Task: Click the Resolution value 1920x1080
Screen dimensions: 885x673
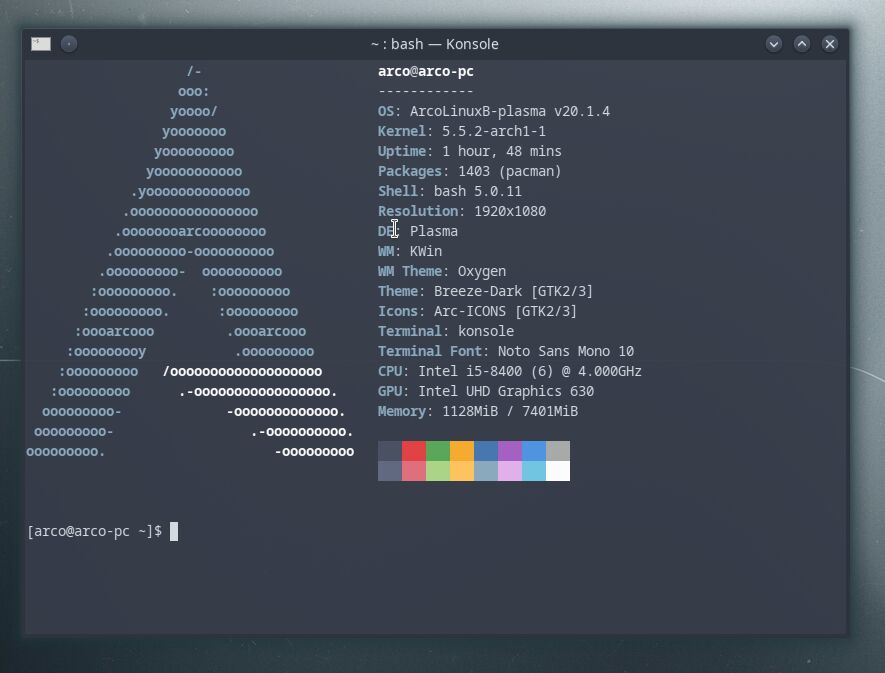Action: pyautogui.click(x=510, y=211)
